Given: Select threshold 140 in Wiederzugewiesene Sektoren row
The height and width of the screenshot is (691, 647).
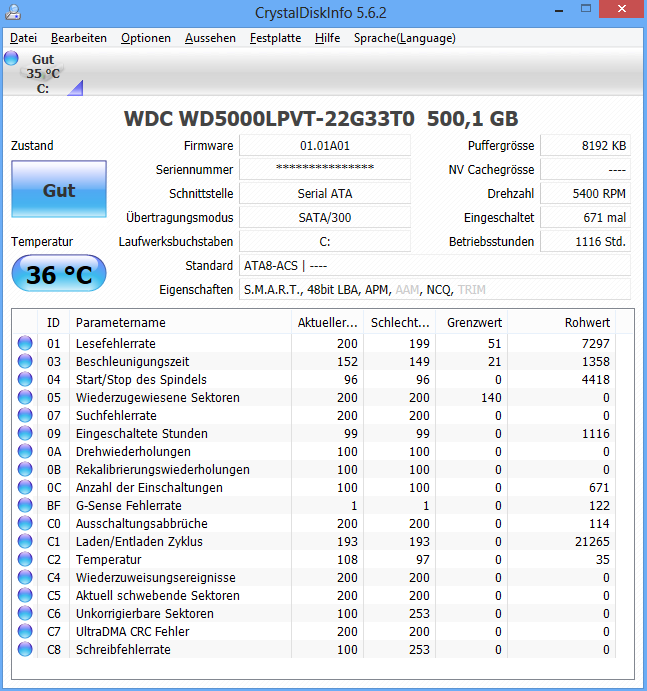Looking at the screenshot, I should 491,398.
